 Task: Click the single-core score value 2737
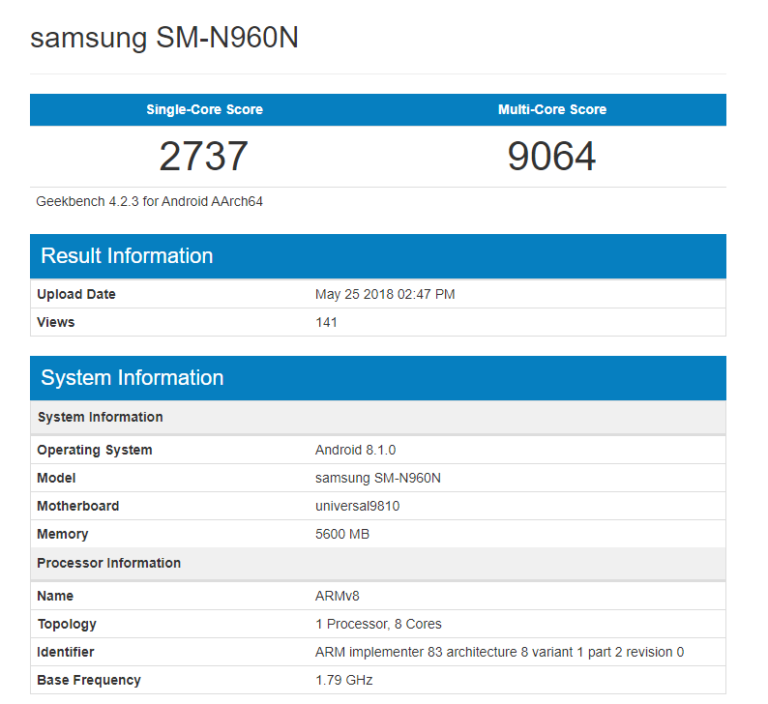click(204, 156)
